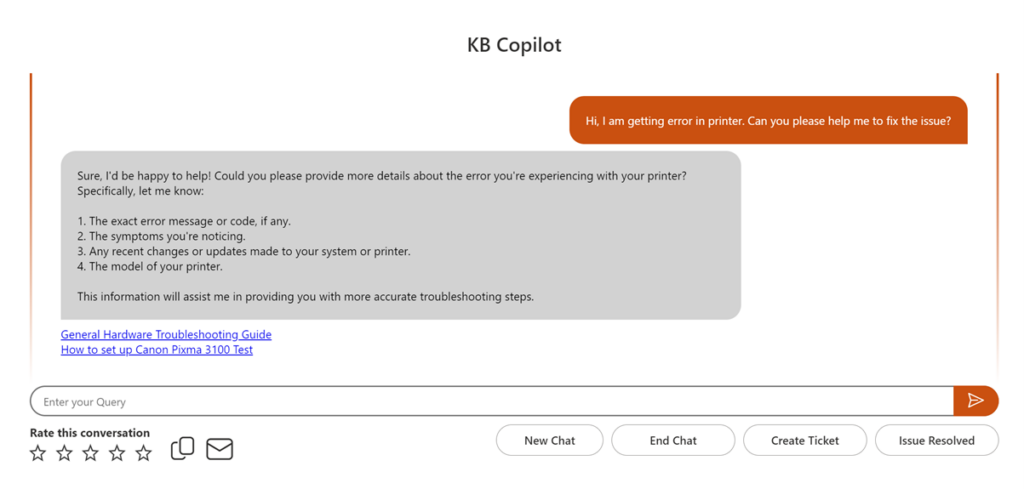Click the End Chat button
1024x489 pixels.
coord(673,440)
